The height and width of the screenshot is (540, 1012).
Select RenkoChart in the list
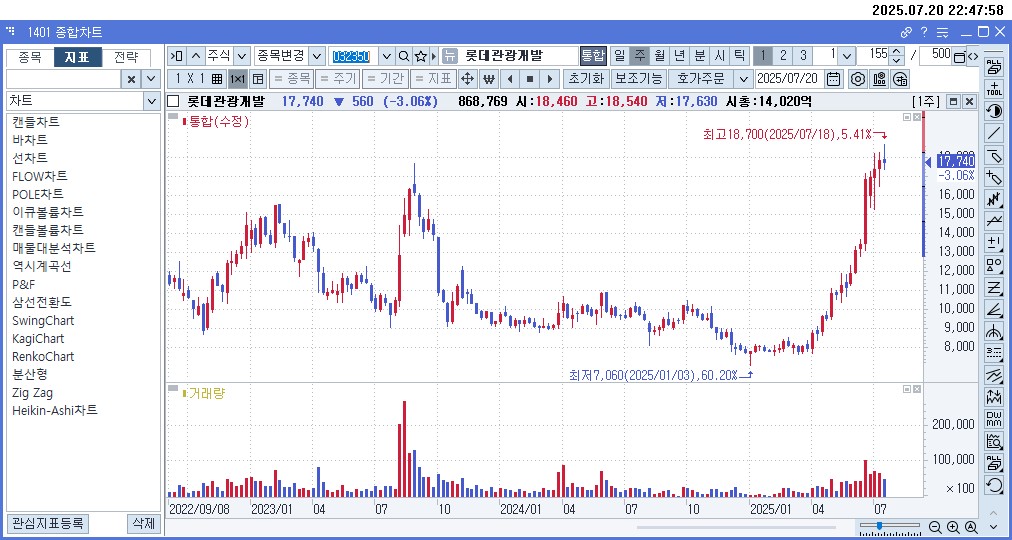pos(43,356)
